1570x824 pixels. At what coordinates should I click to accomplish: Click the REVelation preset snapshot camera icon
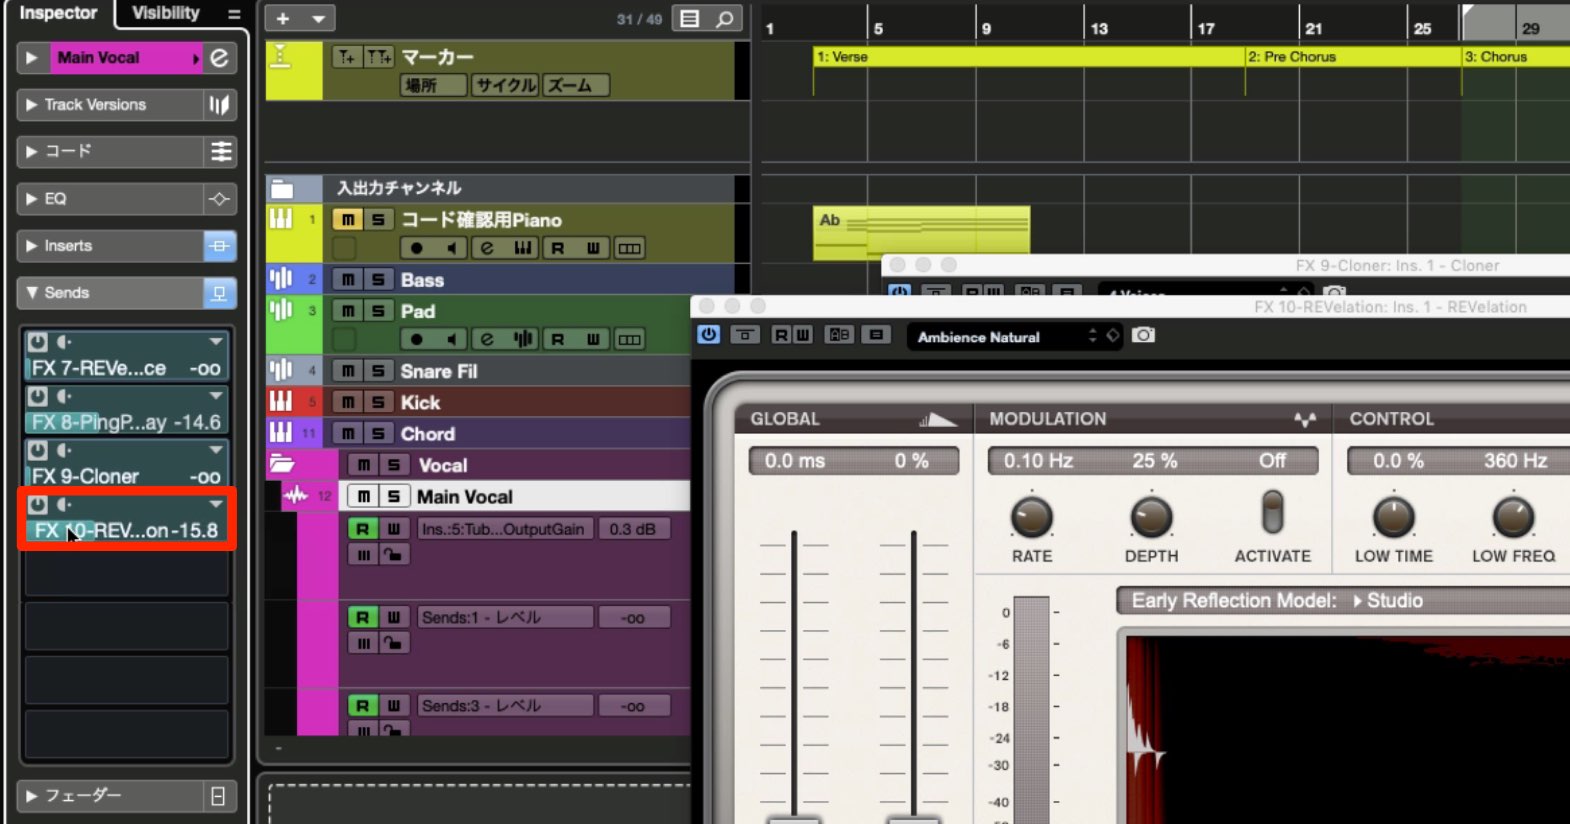coord(1143,335)
